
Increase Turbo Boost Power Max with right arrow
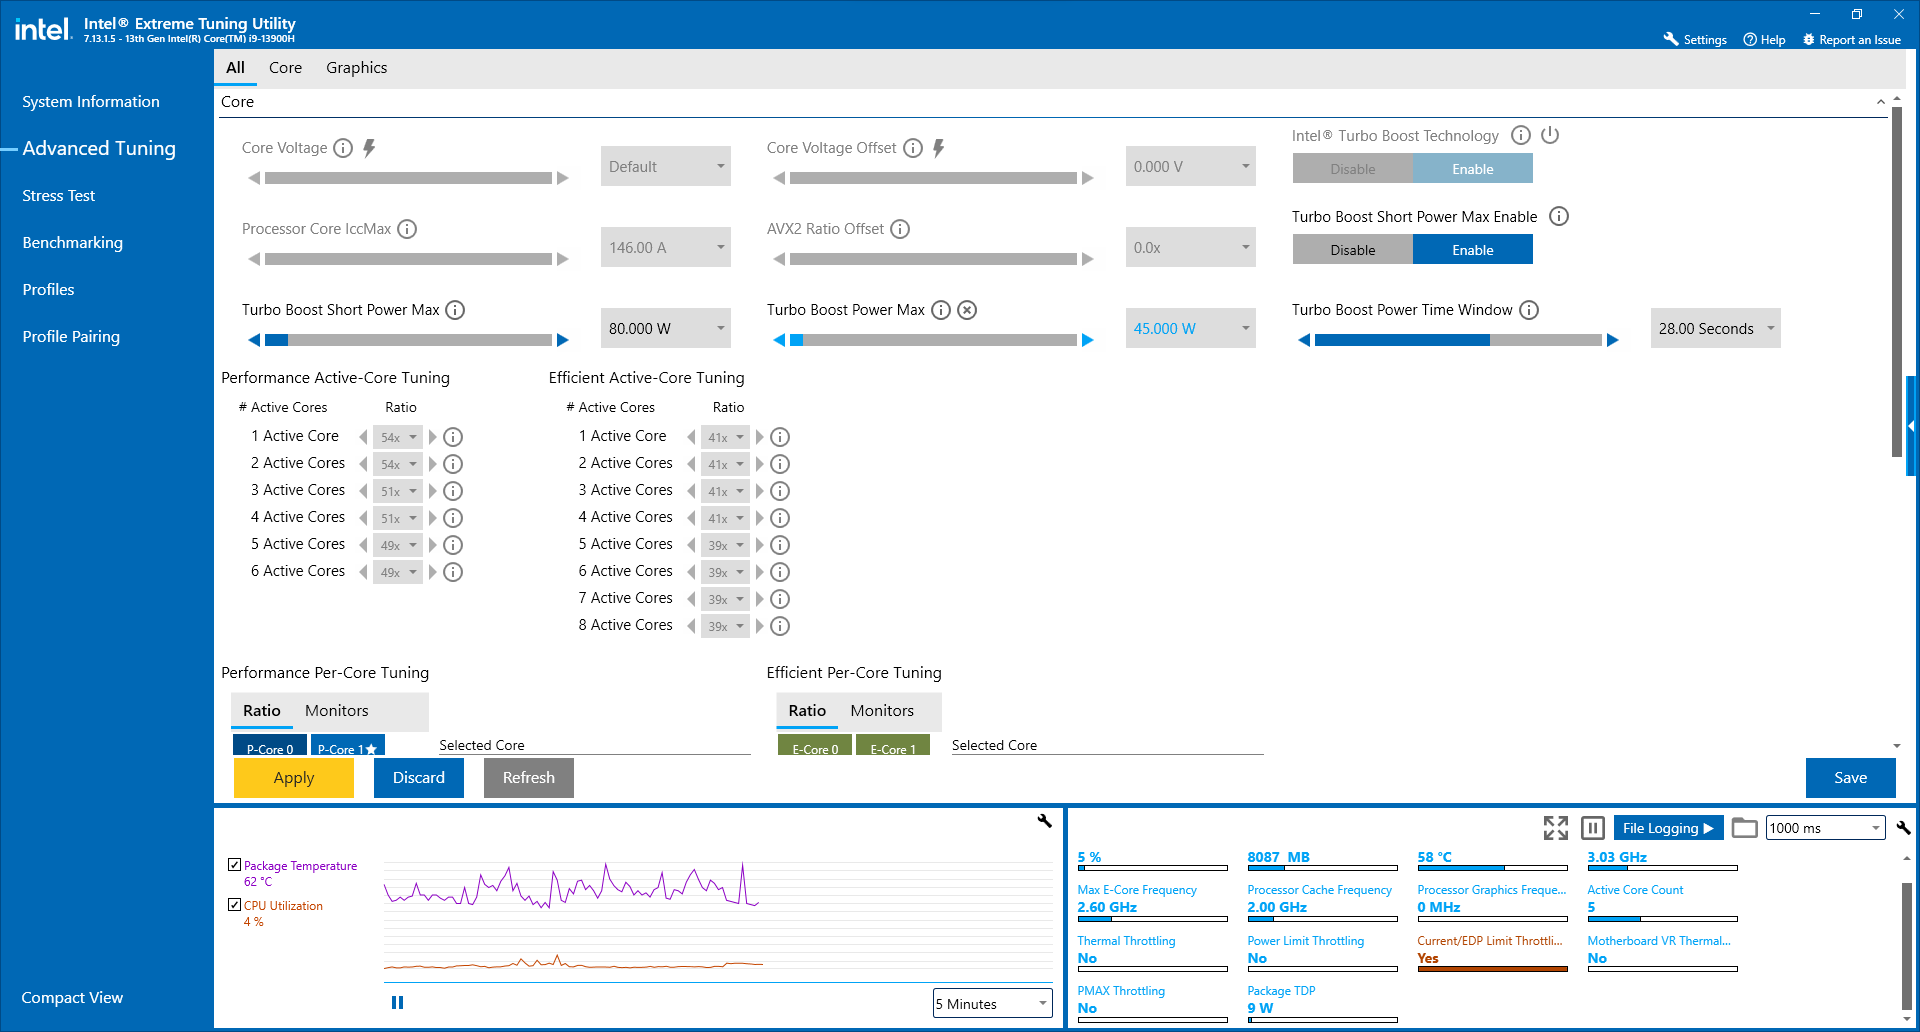[x=1088, y=340]
